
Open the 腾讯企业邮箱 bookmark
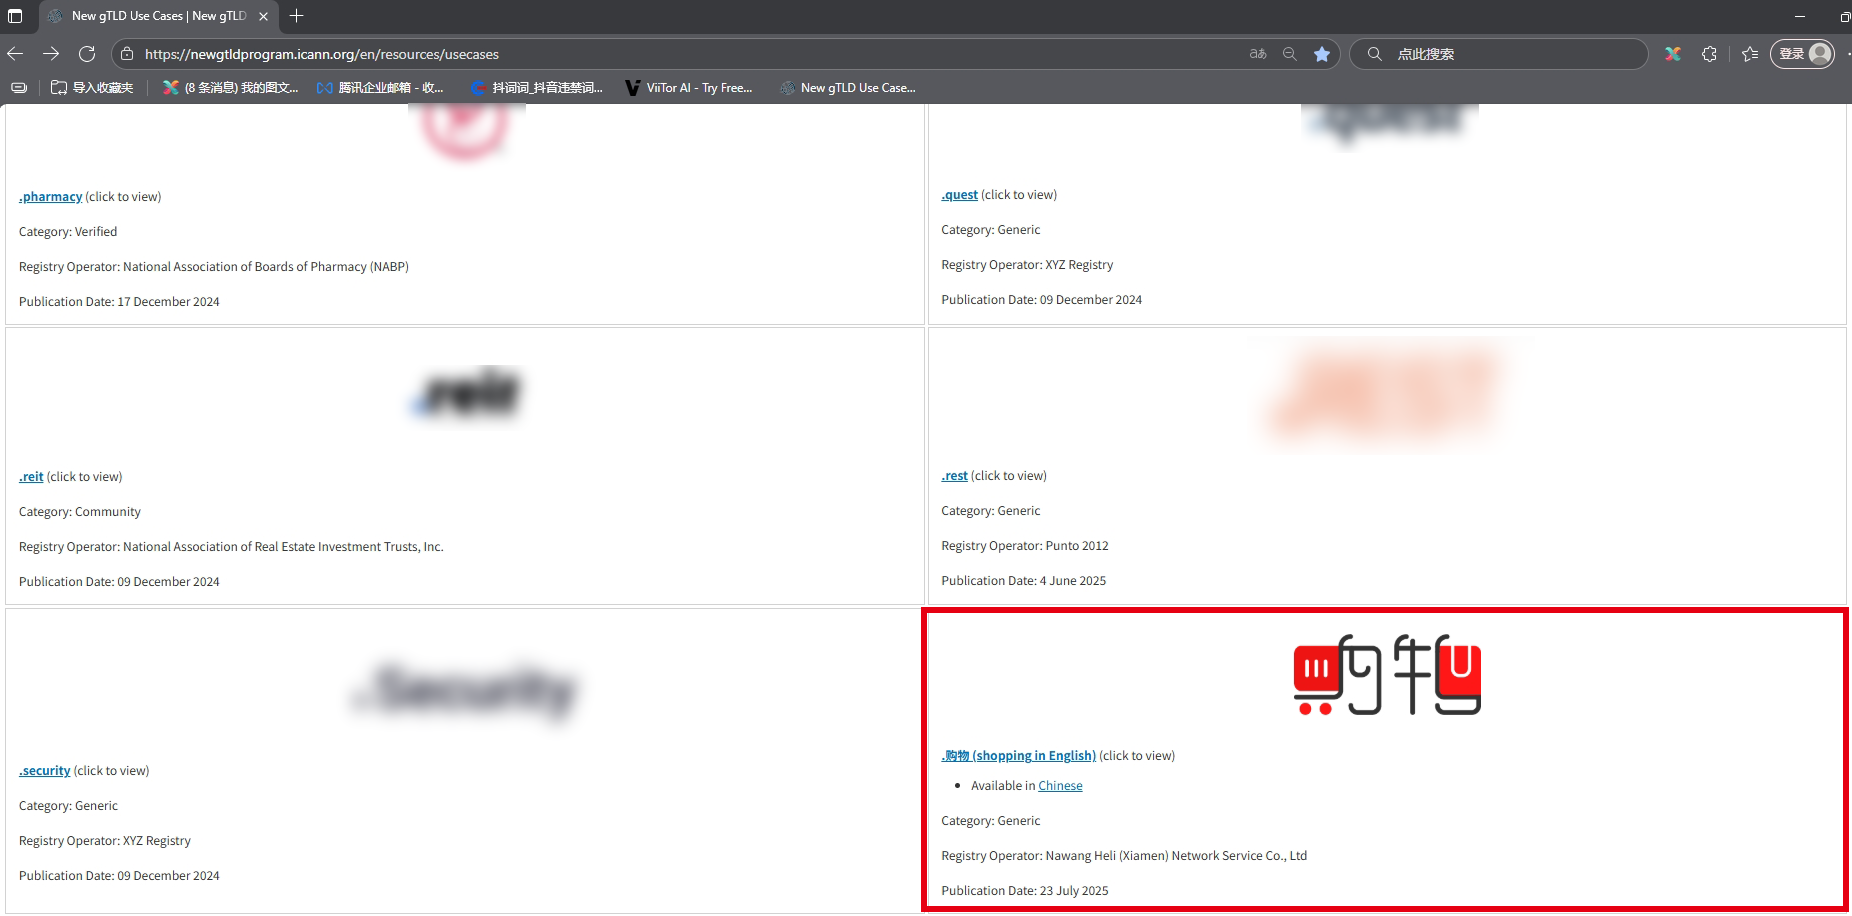[380, 88]
